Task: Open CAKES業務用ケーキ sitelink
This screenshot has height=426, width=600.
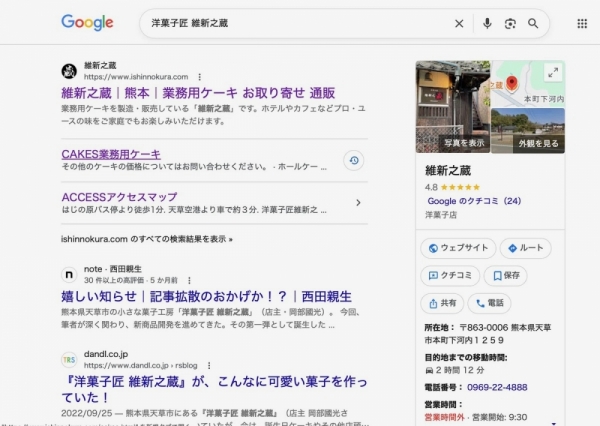Action: click(111, 154)
